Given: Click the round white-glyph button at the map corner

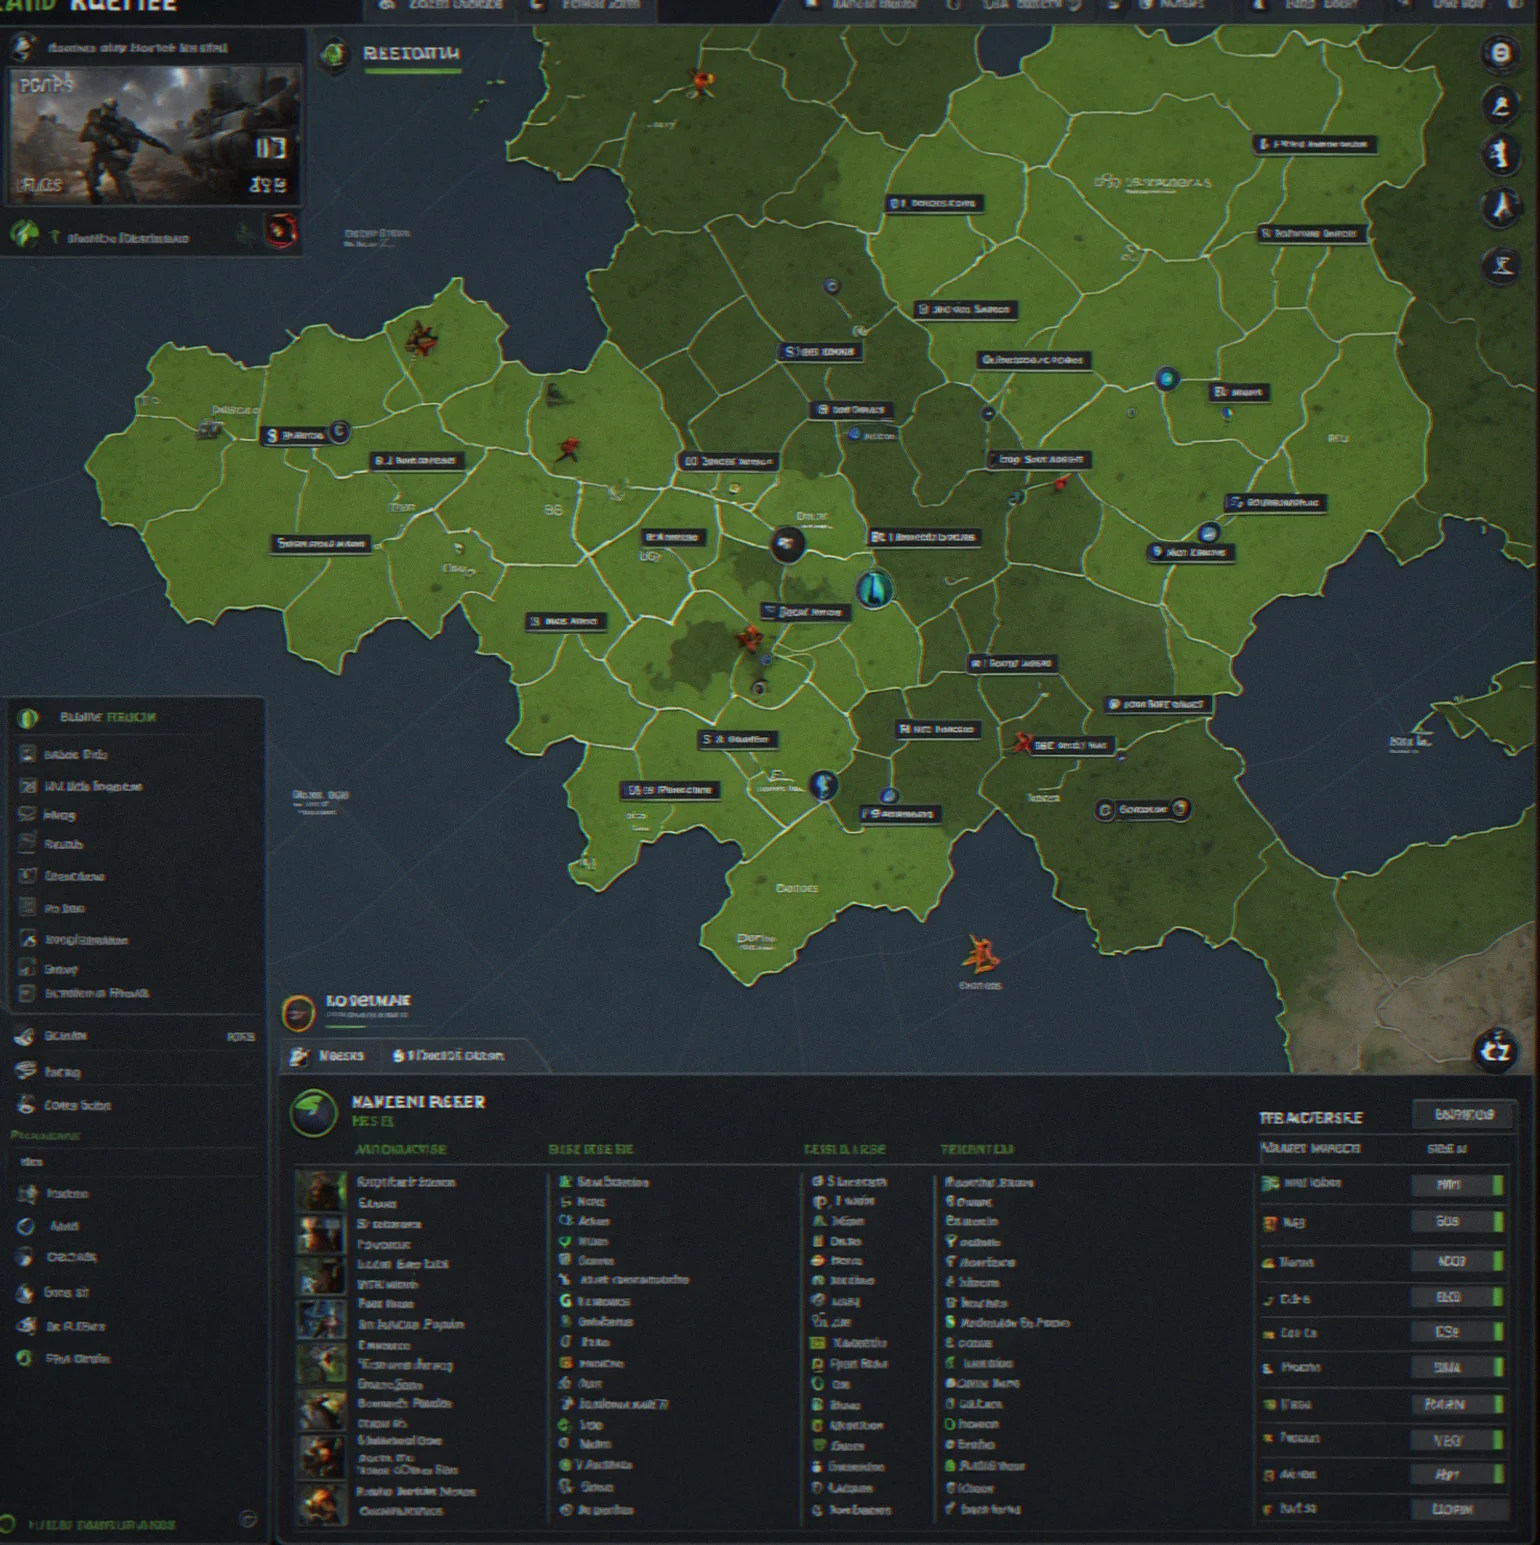Looking at the screenshot, I should (x=1495, y=1050).
